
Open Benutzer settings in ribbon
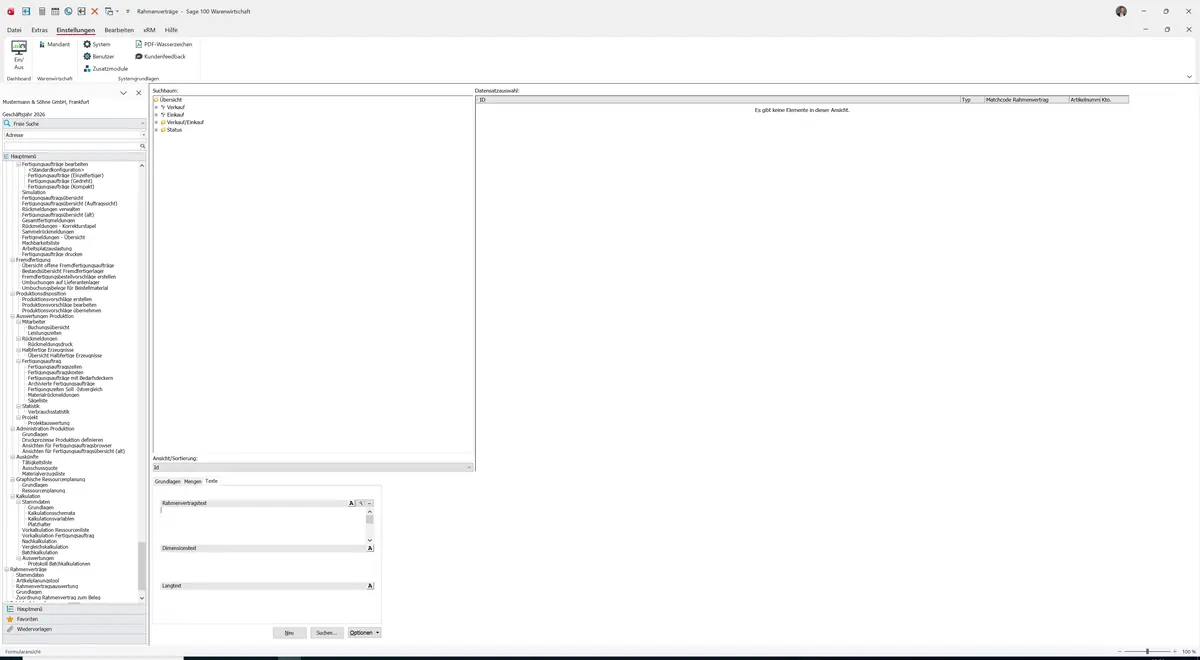click(99, 56)
